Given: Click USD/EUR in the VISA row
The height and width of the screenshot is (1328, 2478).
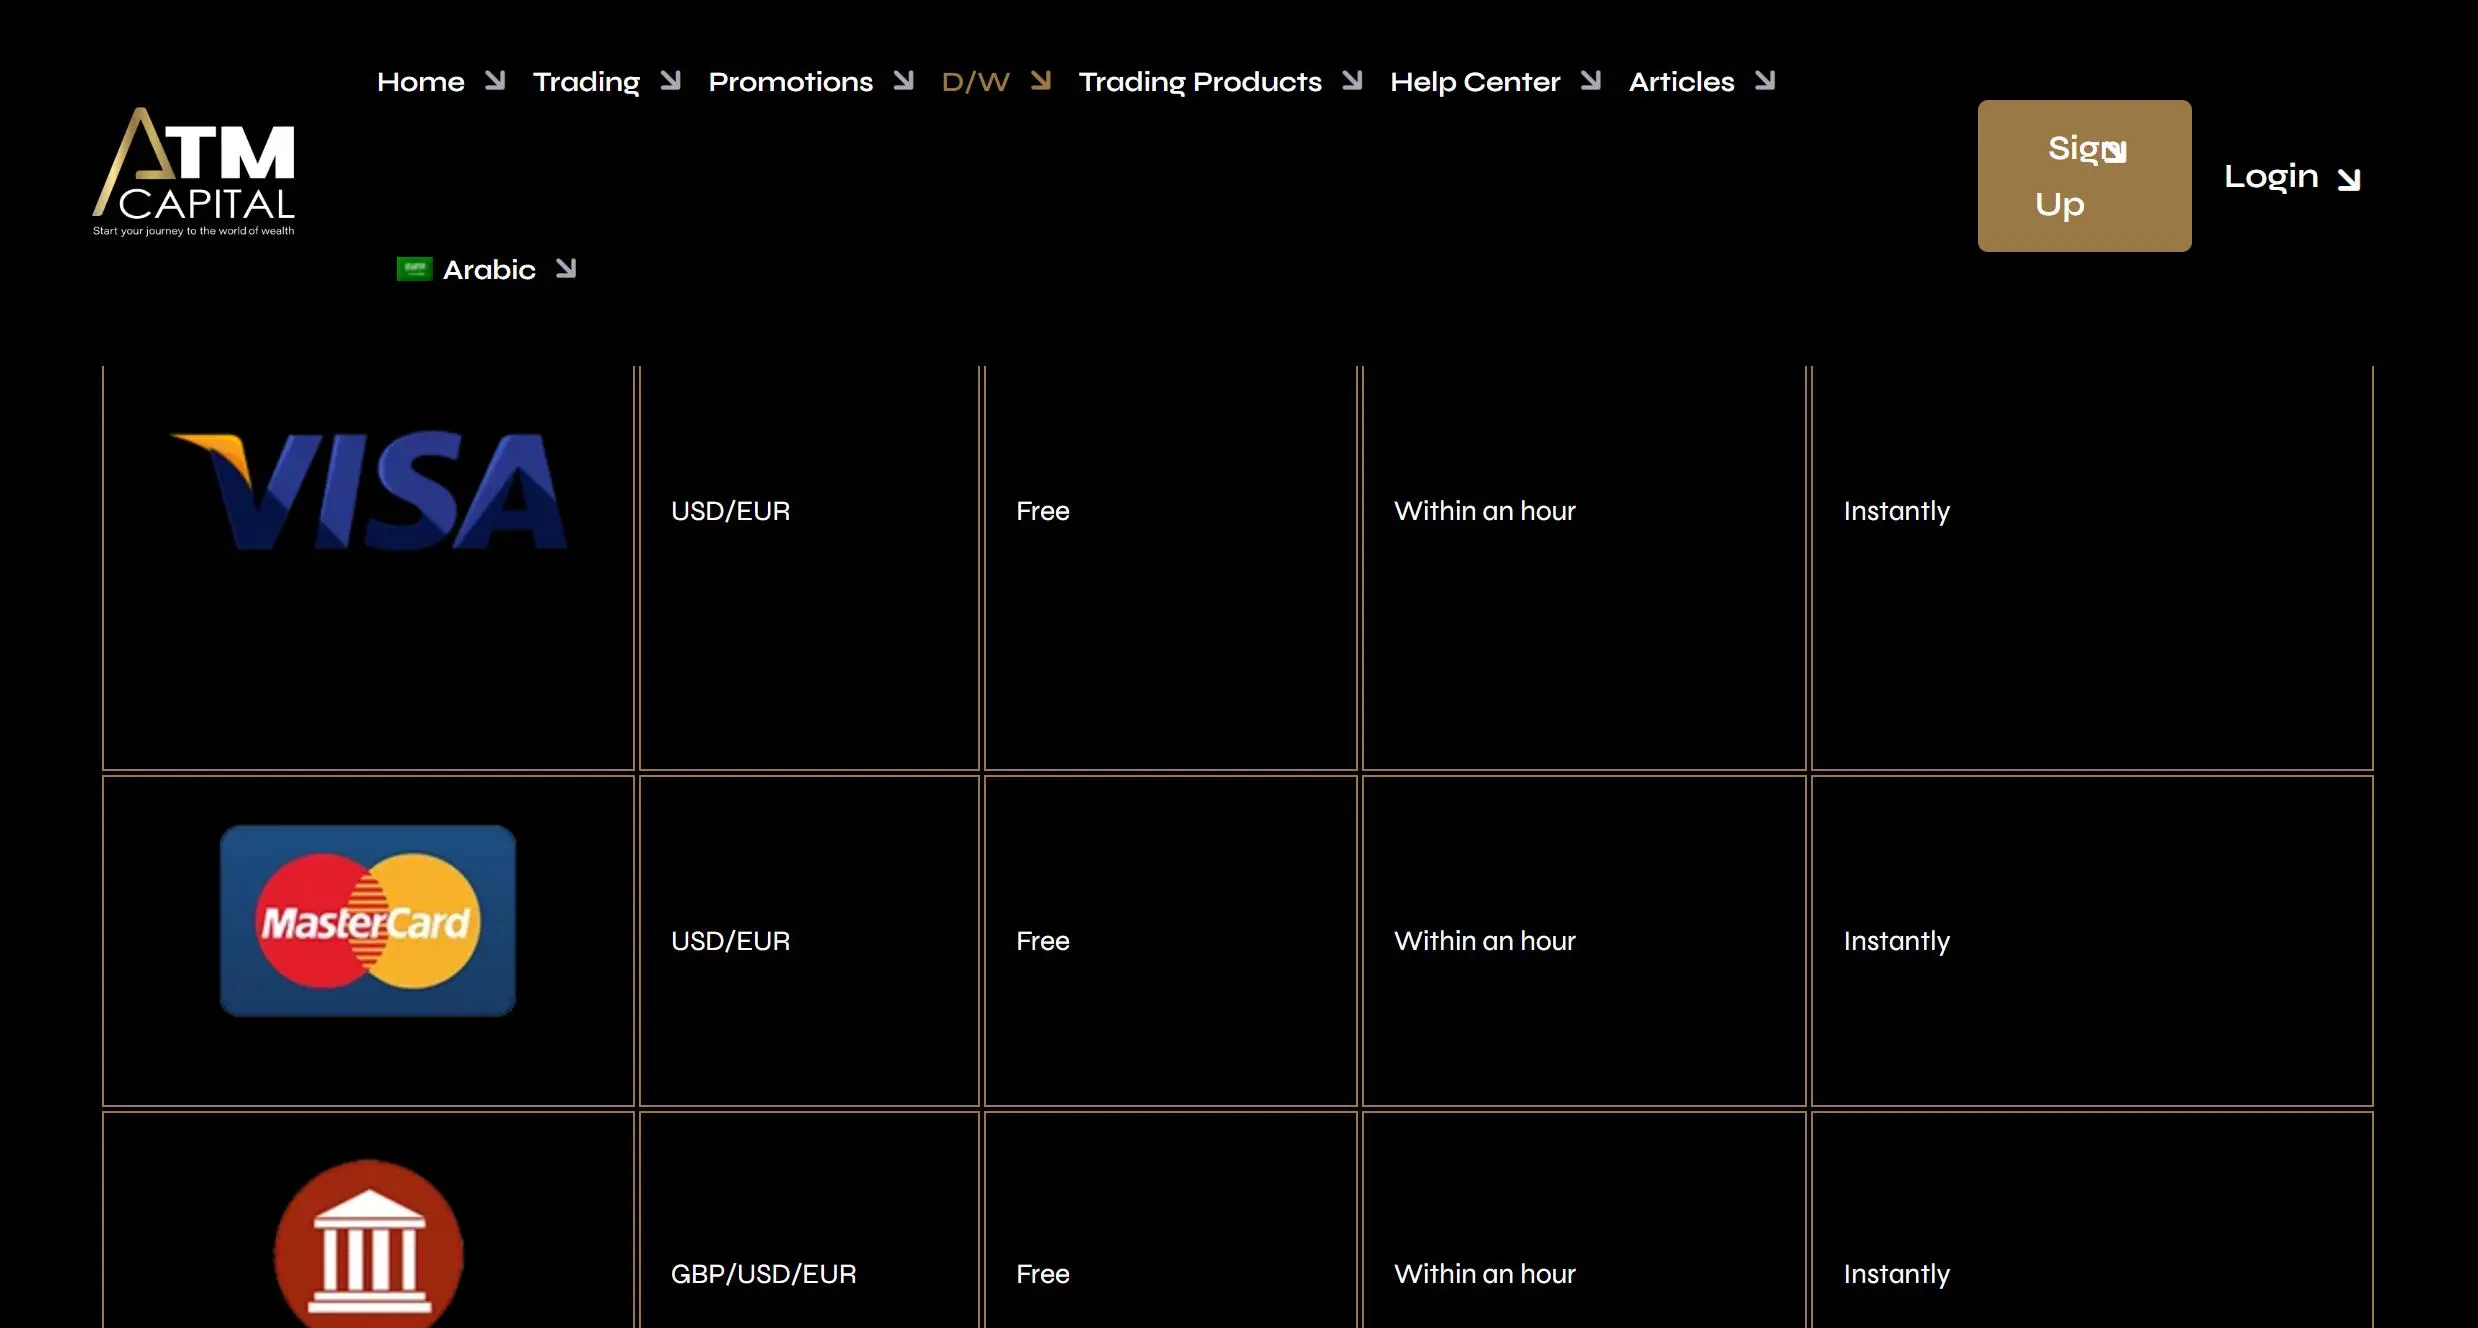Looking at the screenshot, I should coord(731,511).
